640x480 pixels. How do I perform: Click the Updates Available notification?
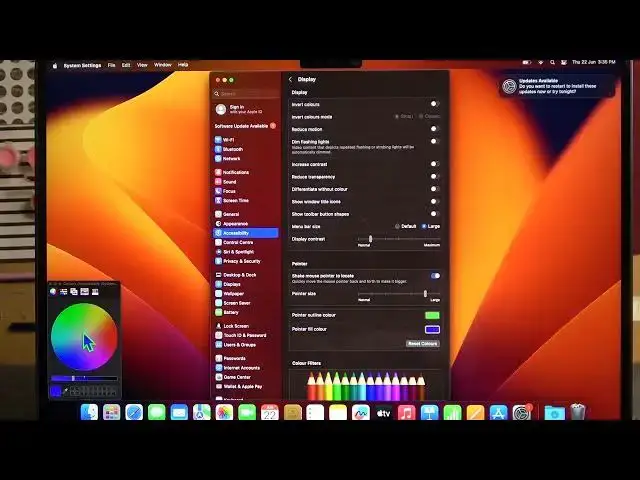pos(557,86)
